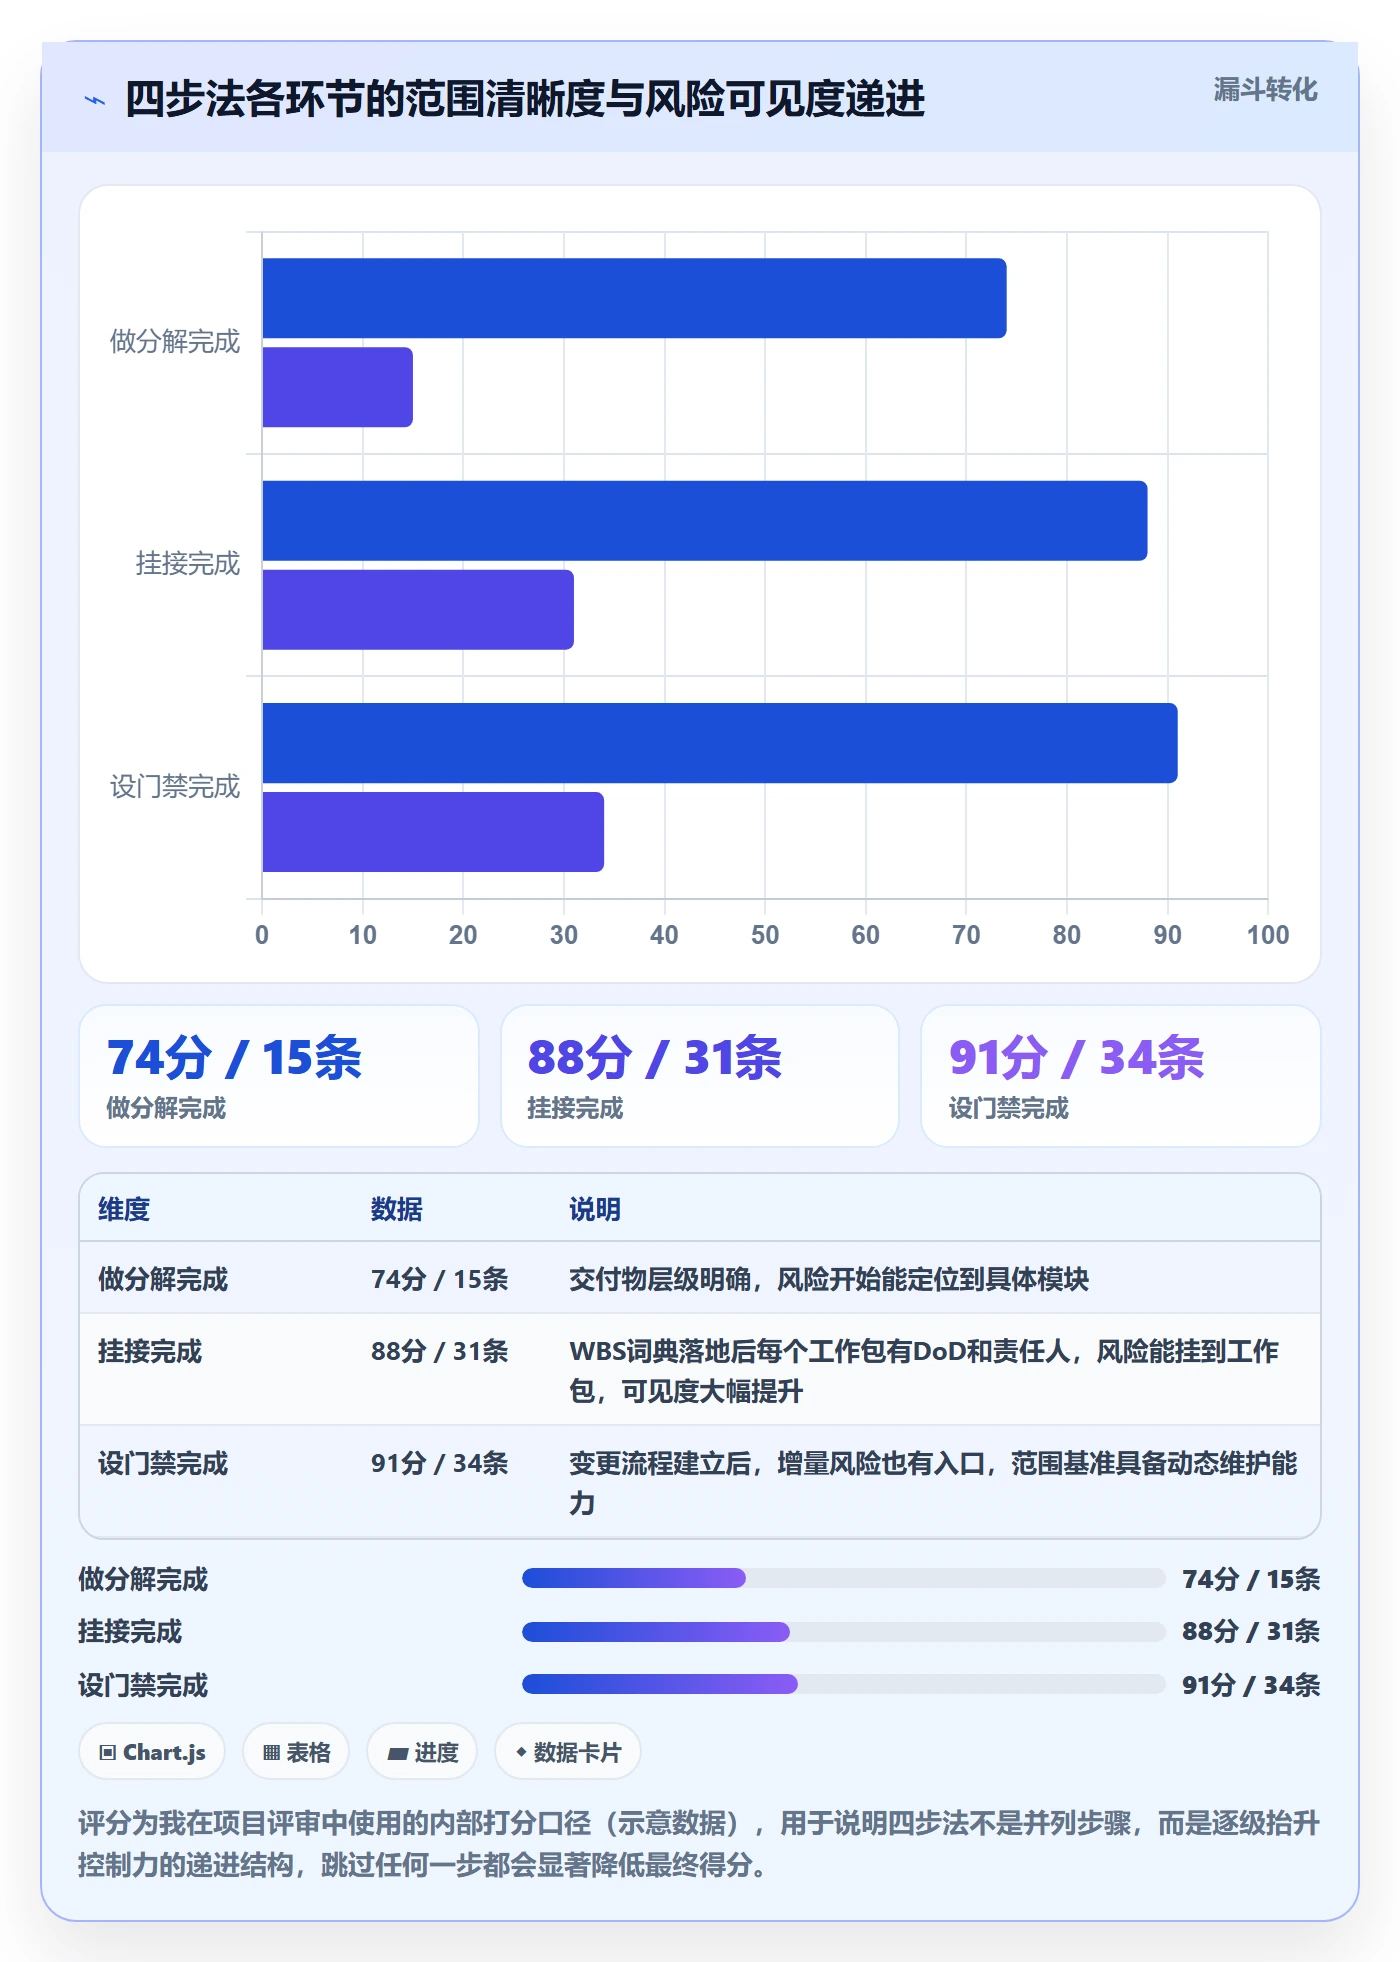Image resolution: width=1400 pixels, height=1962 pixels.
Task: Click the 挂接完成 progress bar
Action: 844,1632
